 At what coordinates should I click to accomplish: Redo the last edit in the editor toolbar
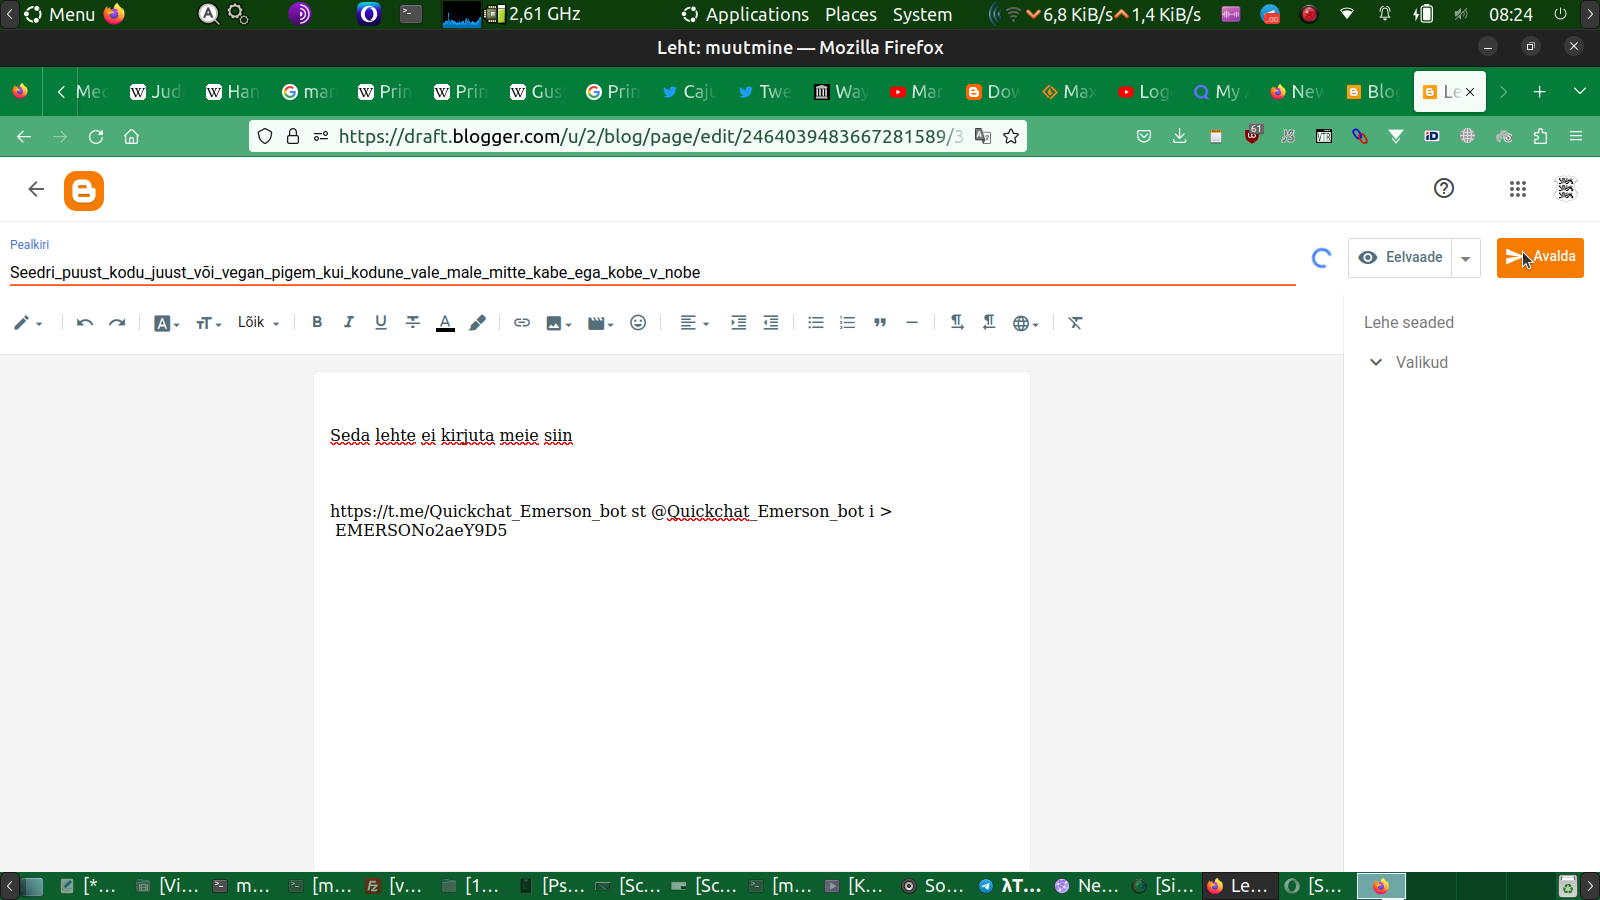(117, 323)
